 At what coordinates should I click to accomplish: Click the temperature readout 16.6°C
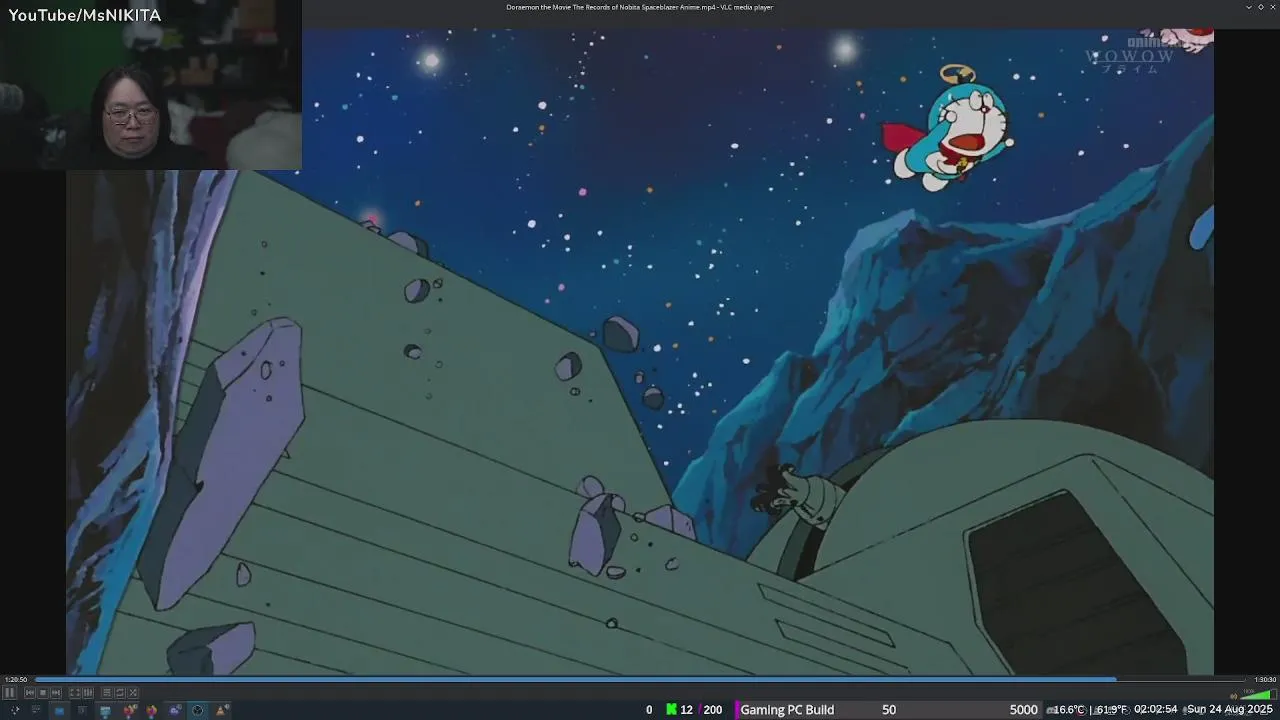(1069, 709)
